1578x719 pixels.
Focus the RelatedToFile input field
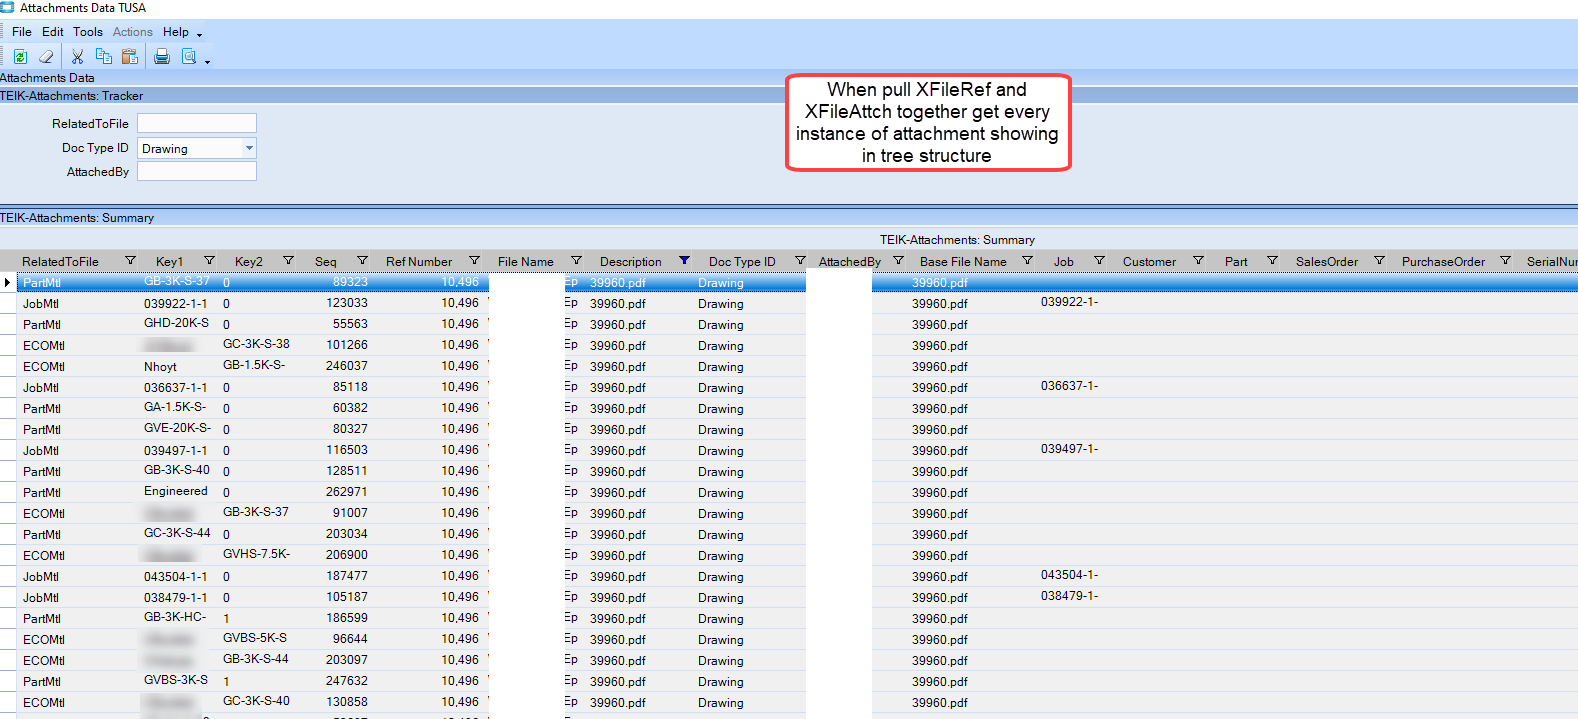(197, 123)
